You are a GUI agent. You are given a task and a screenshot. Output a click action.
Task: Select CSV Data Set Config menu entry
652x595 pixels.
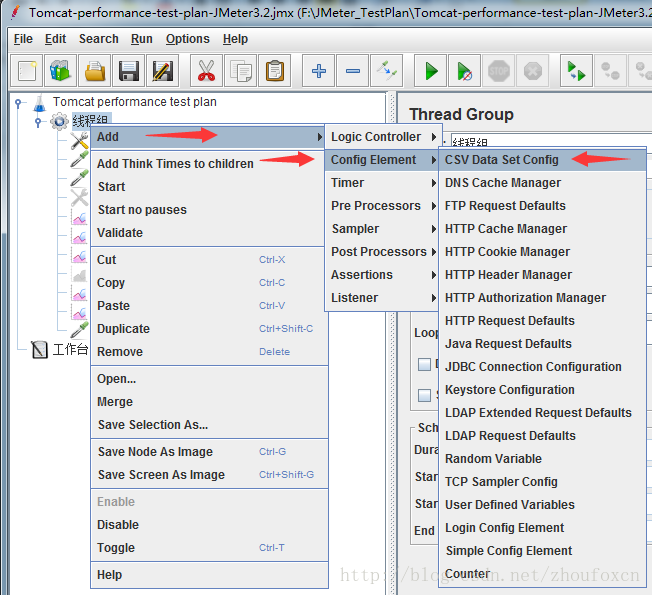502,160
